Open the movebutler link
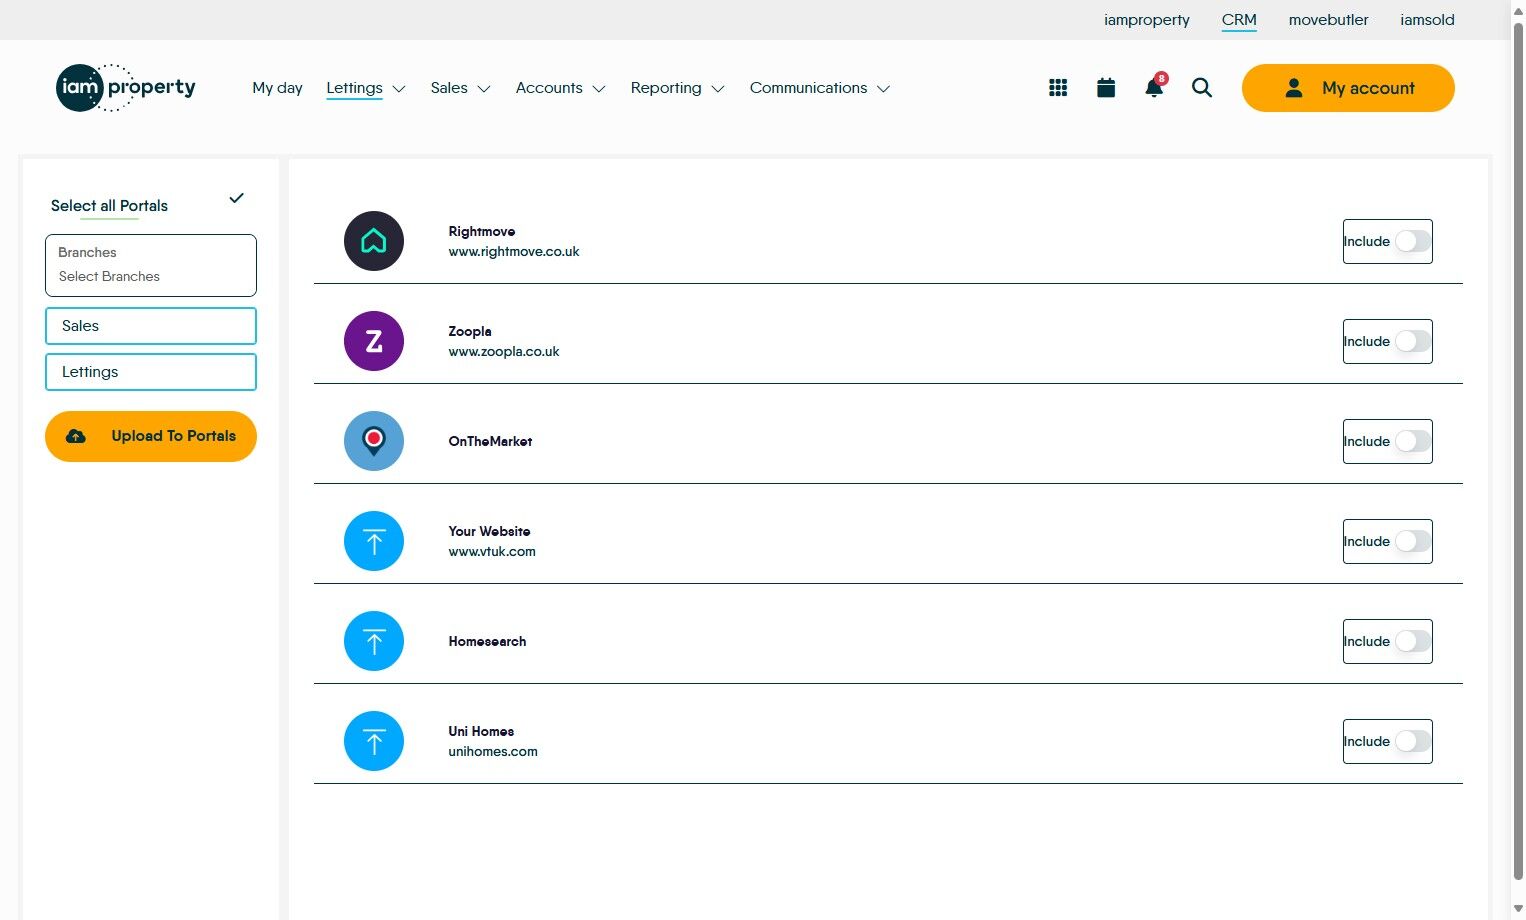The width and height of the screenshot is (1526, 920). pyautogui.click(x=1328, y=20)
